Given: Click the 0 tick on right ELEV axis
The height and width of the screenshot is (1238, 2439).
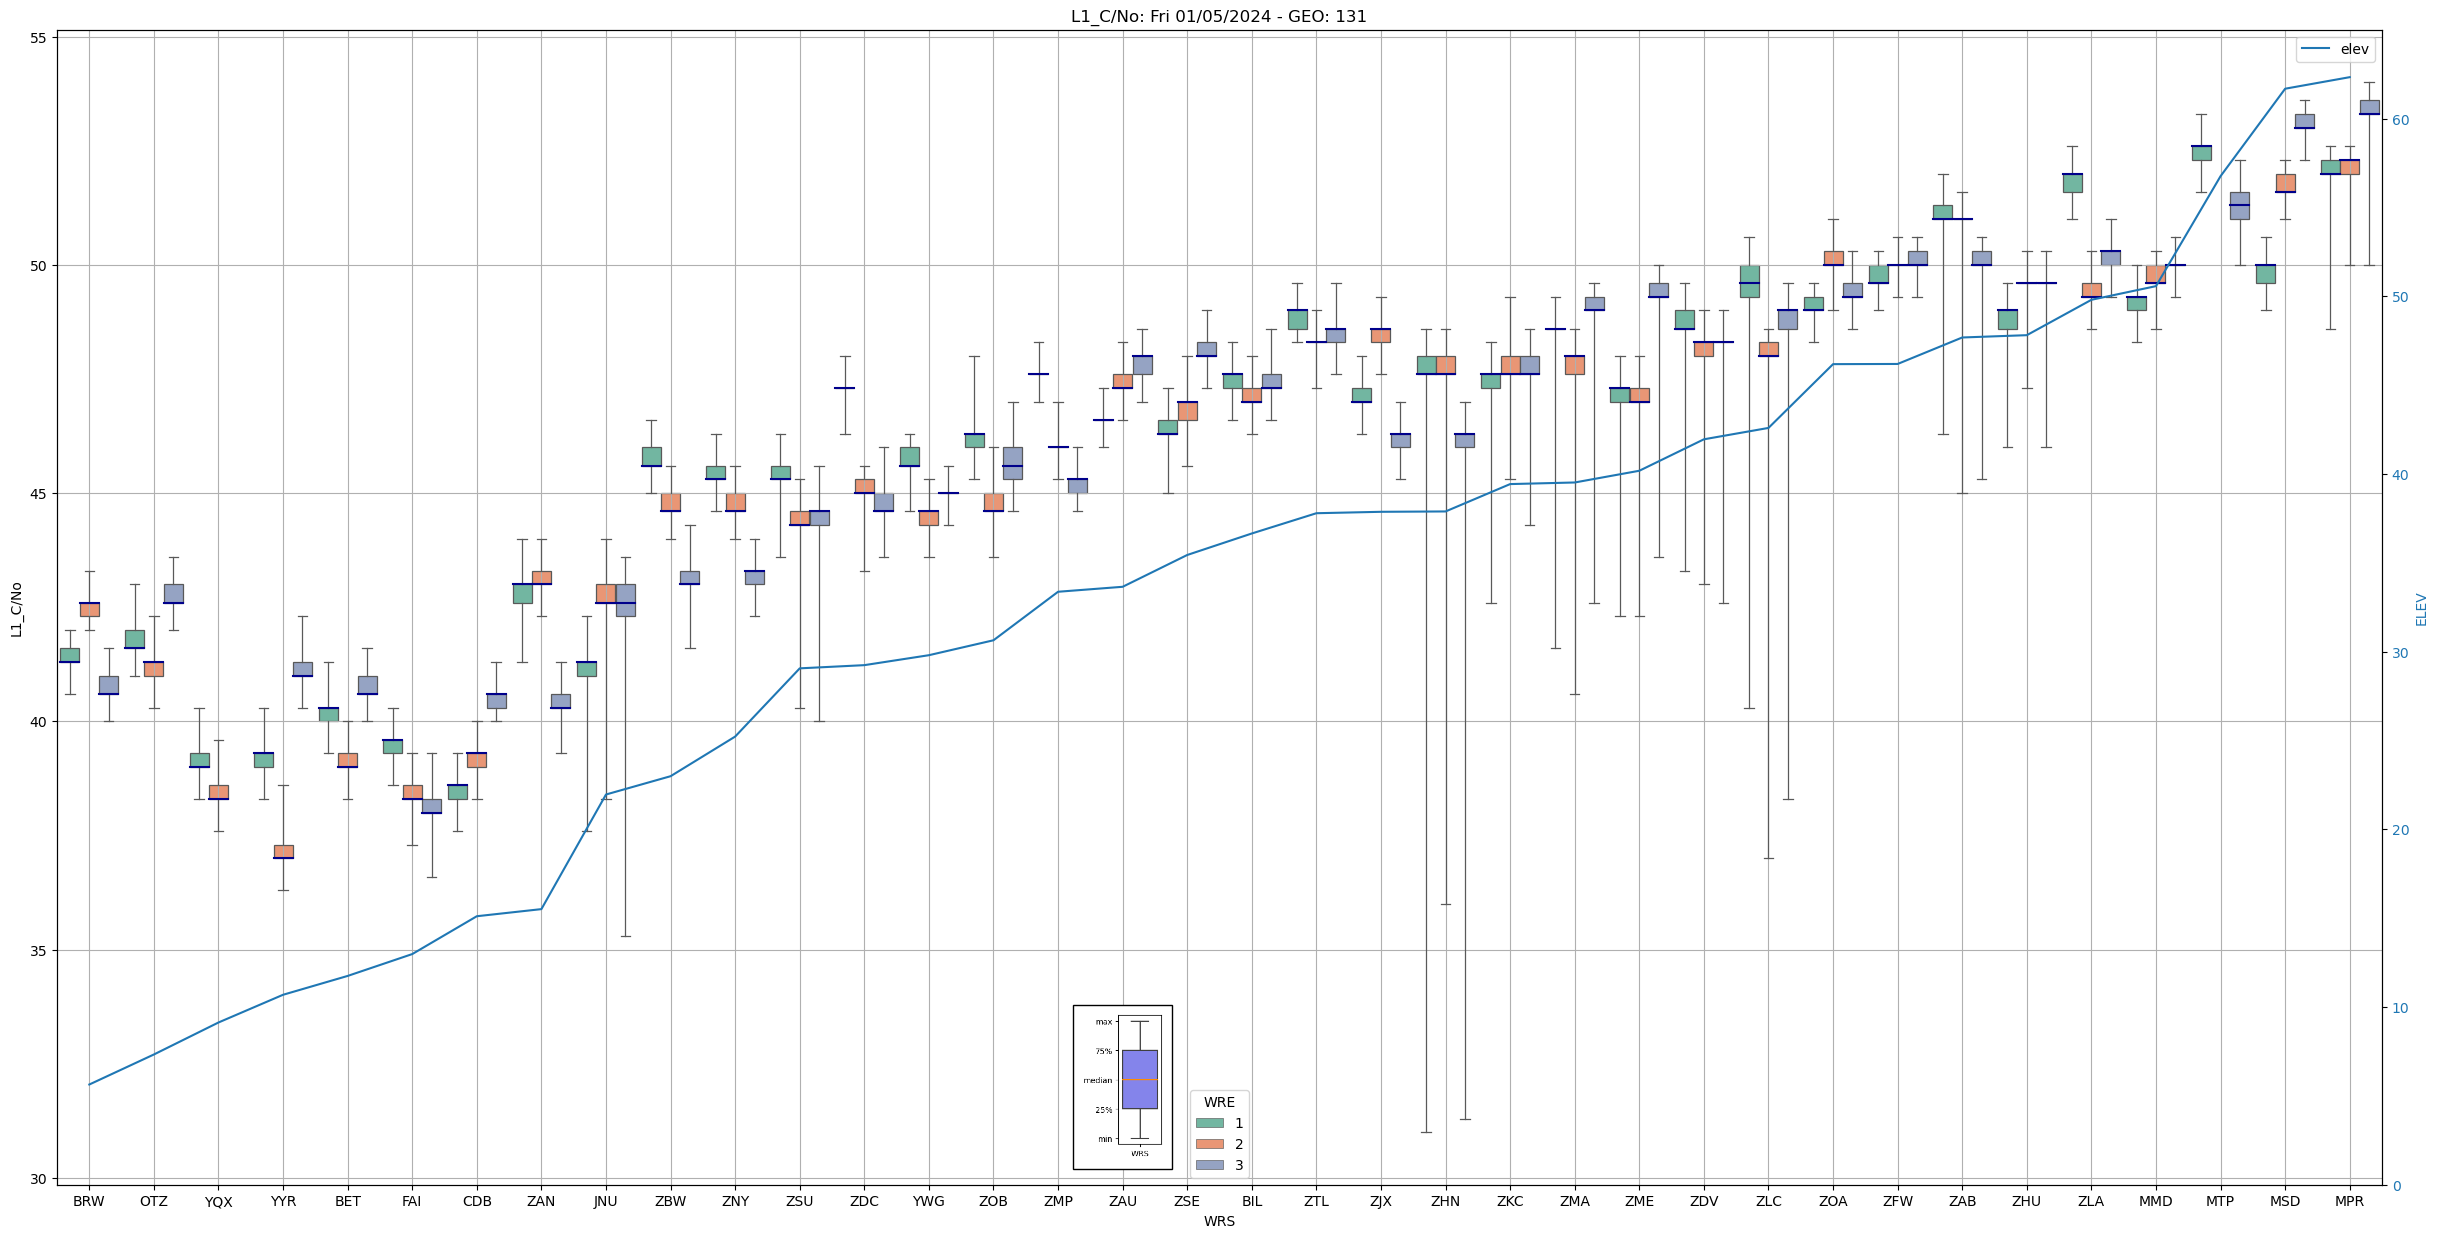Looking at the screenshot, I should [x=2395, y=1186].
